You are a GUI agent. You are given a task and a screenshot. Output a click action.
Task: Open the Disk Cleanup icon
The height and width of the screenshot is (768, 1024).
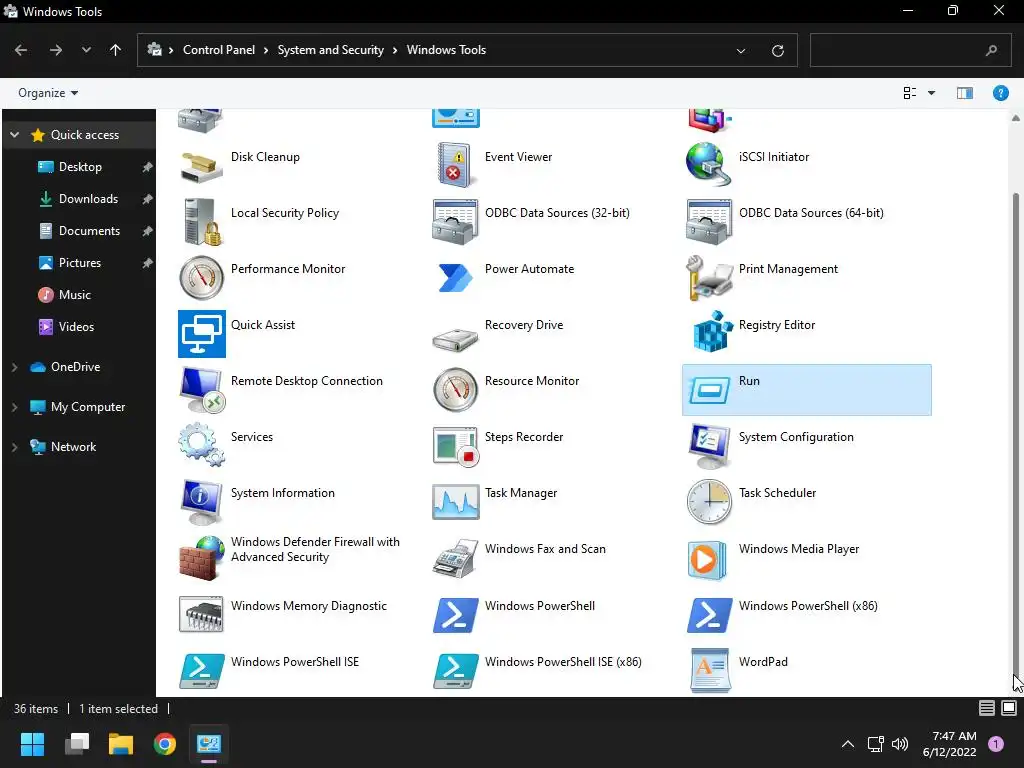[x=201, y=167]
